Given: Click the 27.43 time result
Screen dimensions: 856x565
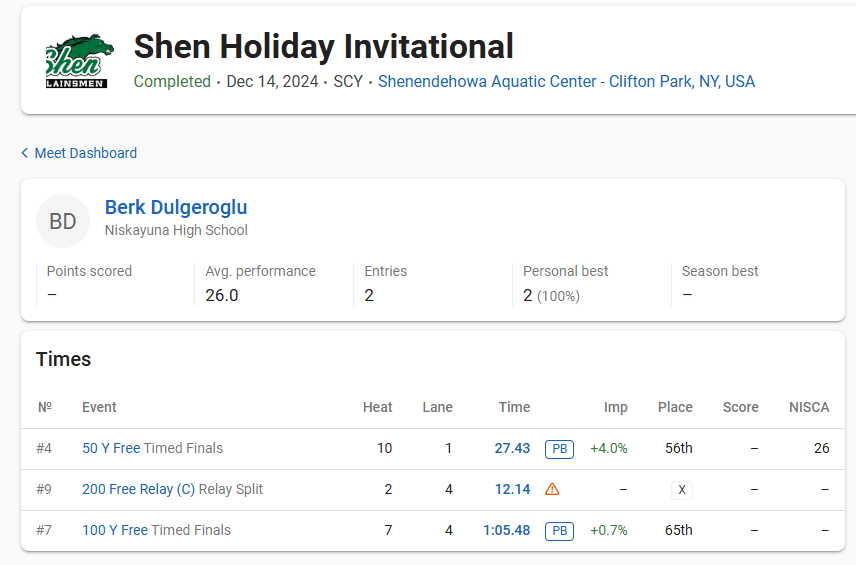Looking at the screenshot, I should 512,449.
